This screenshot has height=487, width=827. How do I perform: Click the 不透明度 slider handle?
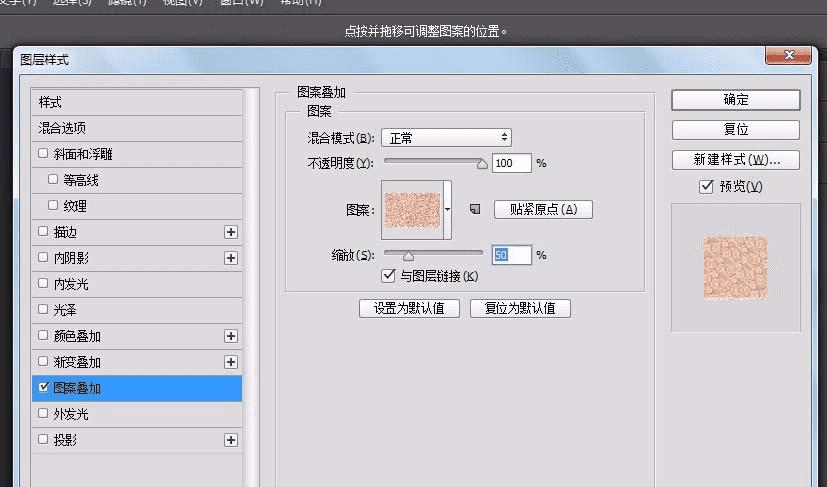coord(482,164)
